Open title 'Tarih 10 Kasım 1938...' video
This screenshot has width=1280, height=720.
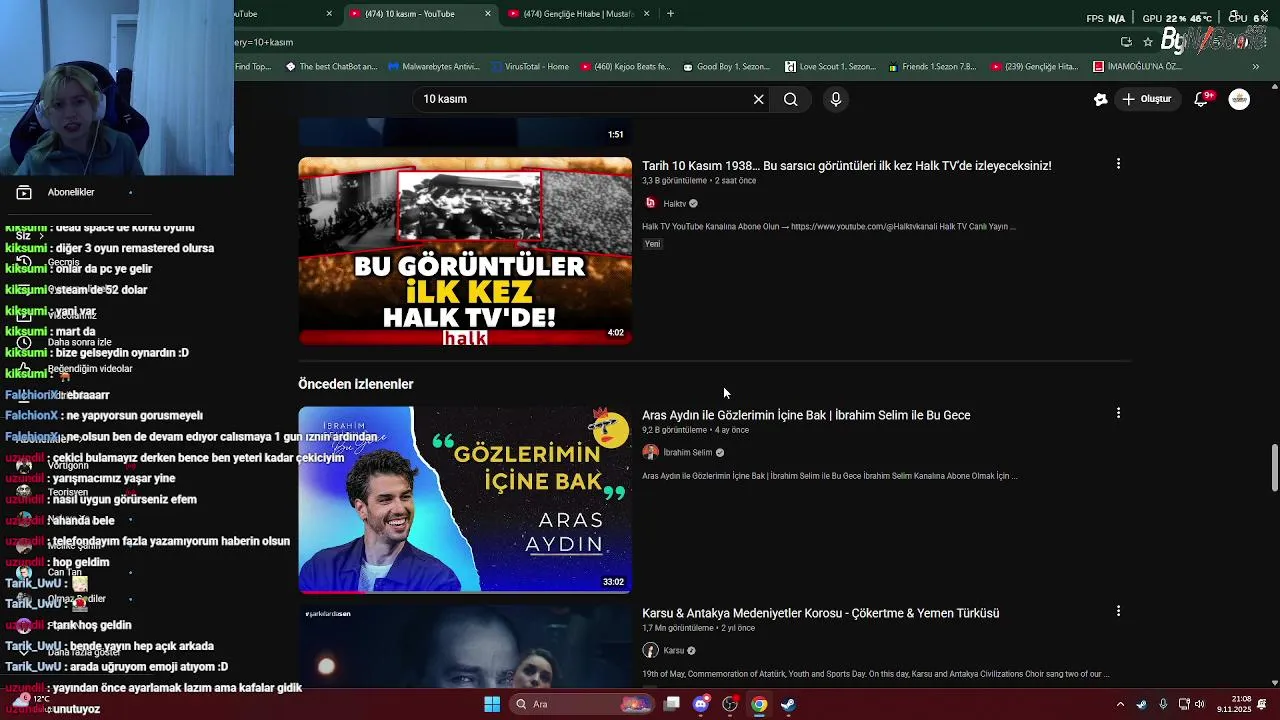[x=846, y=166]
